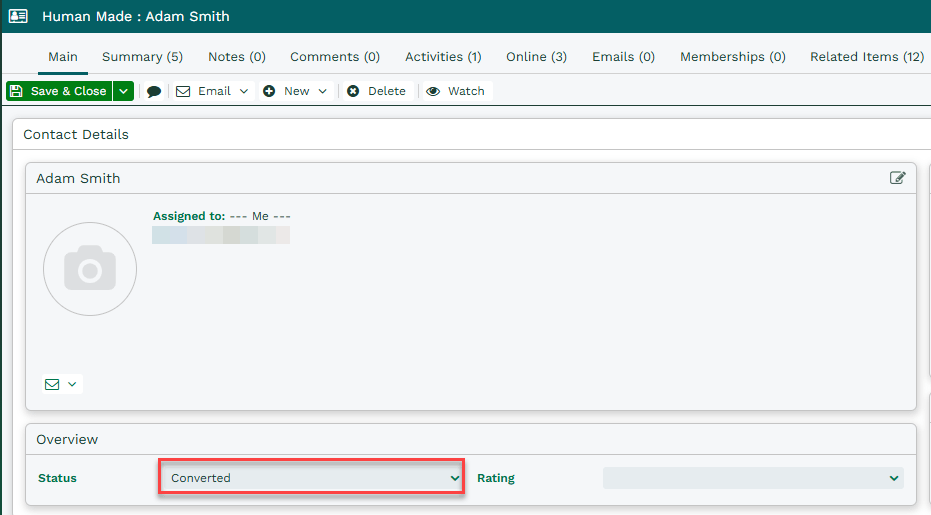
Task: Select the Online (3) tab
Action: (x=536, y=57)
